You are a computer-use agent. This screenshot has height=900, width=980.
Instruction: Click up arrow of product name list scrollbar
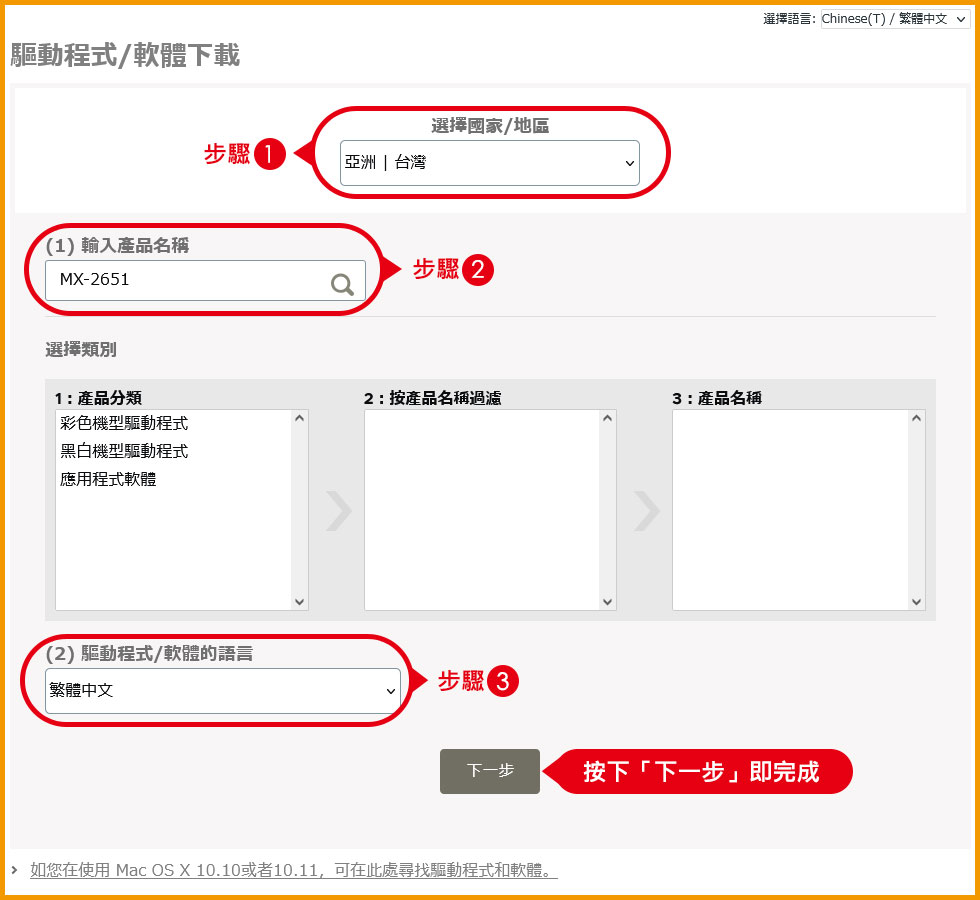click(x=916, y=419)
